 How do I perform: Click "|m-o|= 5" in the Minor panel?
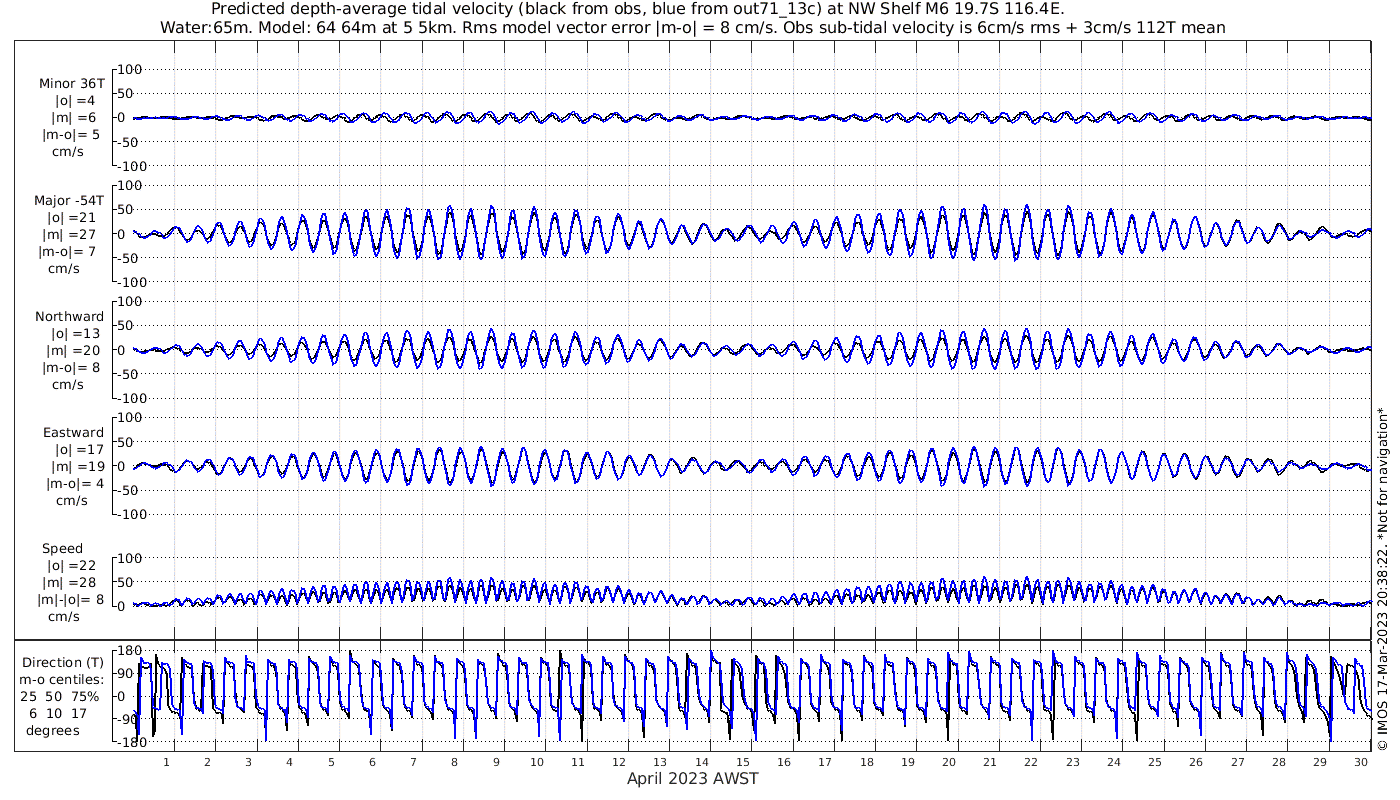point(70,135)
